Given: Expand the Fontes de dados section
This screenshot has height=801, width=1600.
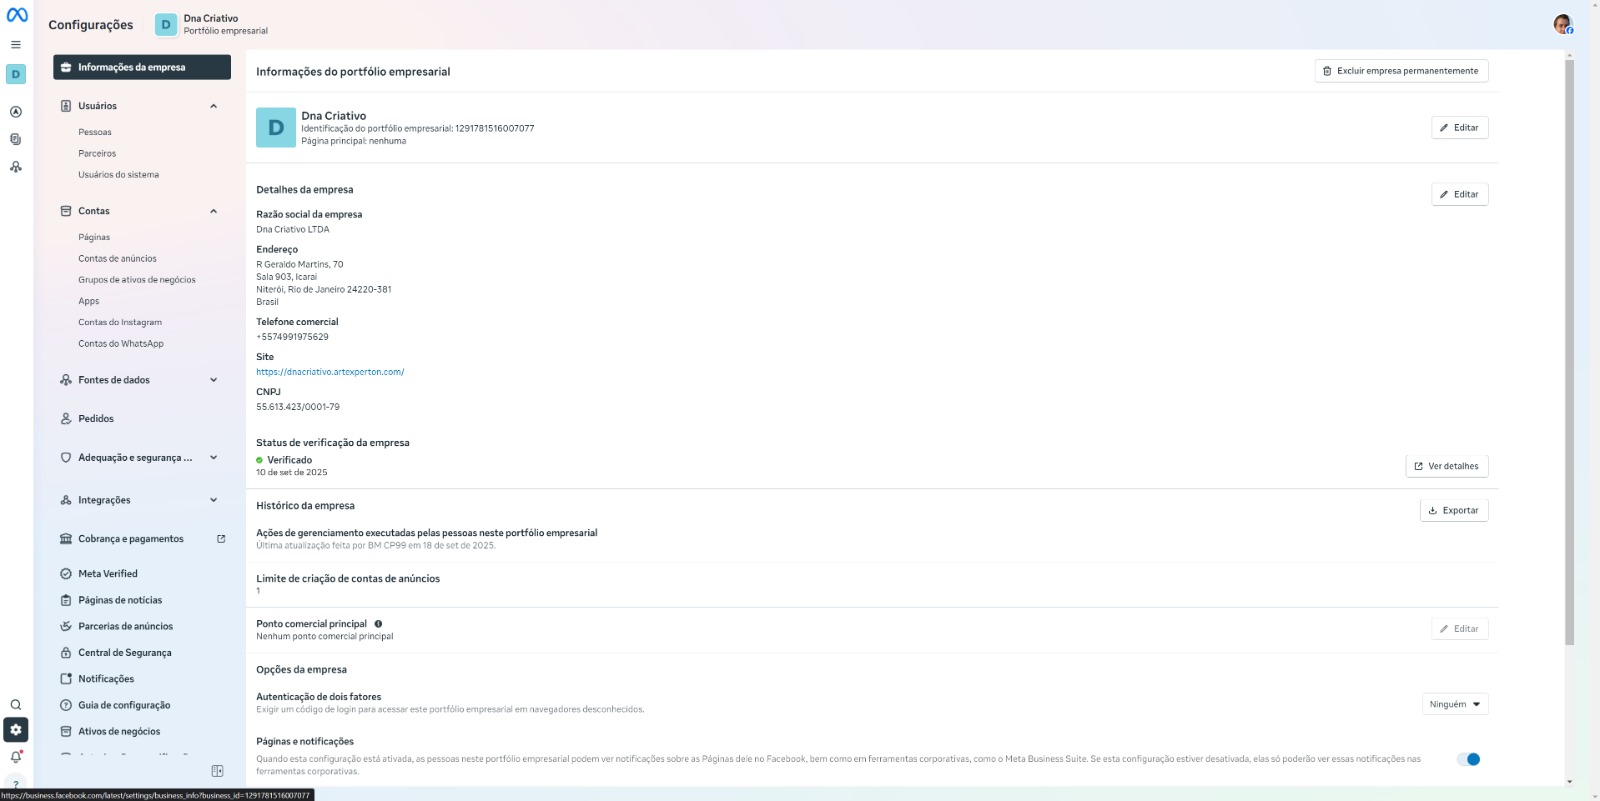Looking at the screenshot, I should coord(213,380).
